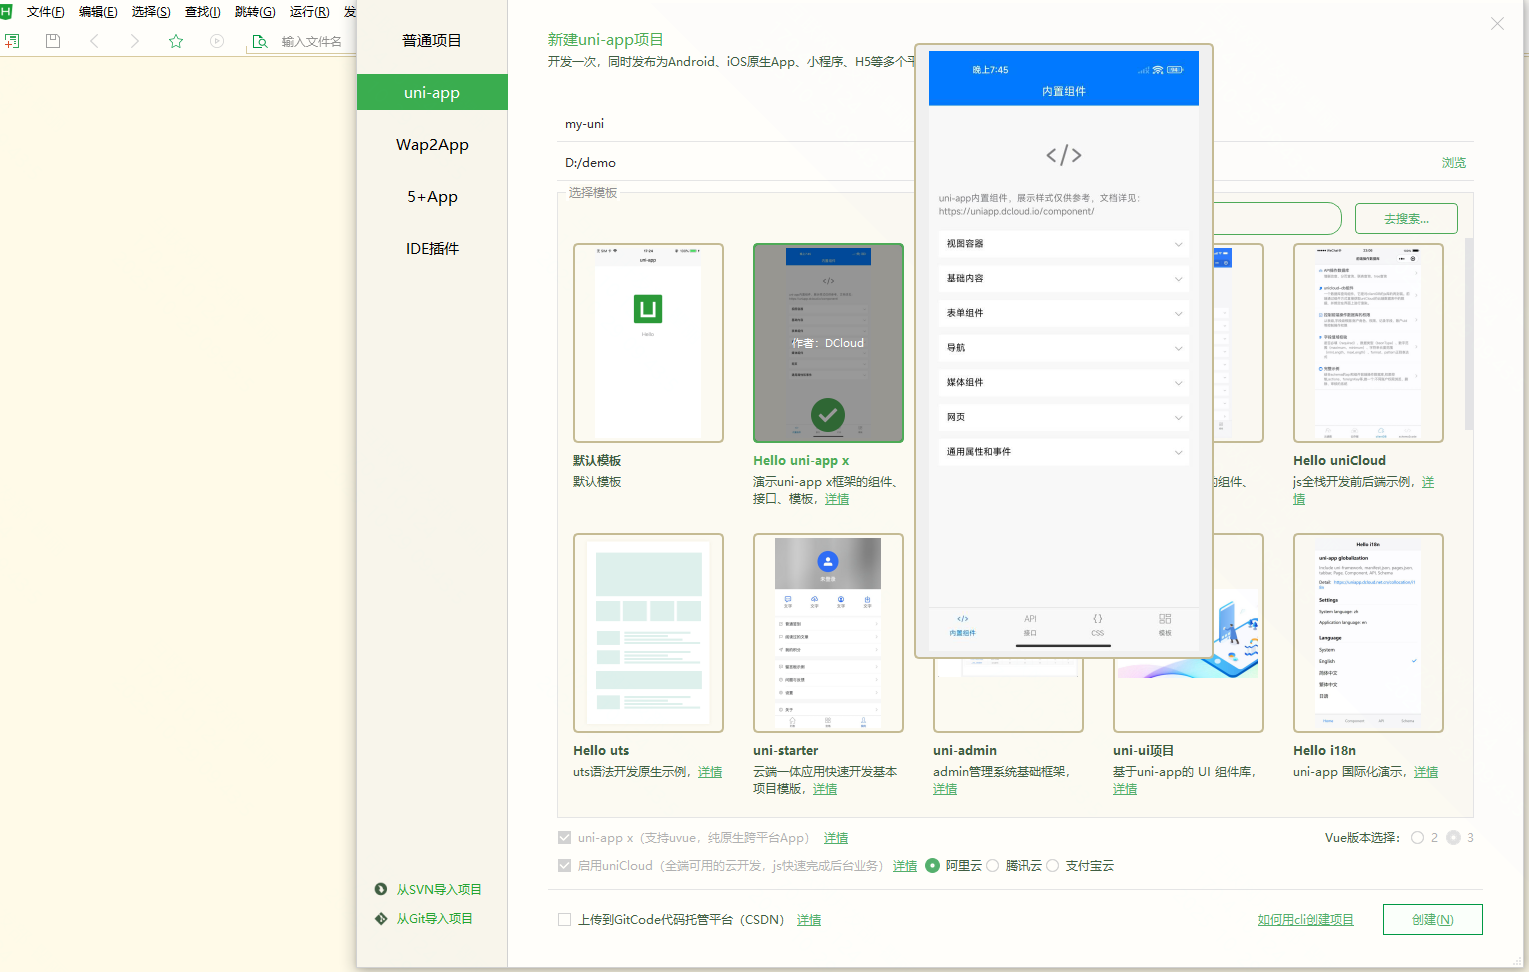This screenshot has width=1529, height=972.
Task: Open the 编辑(E) menu
Action: coord(98,12)
